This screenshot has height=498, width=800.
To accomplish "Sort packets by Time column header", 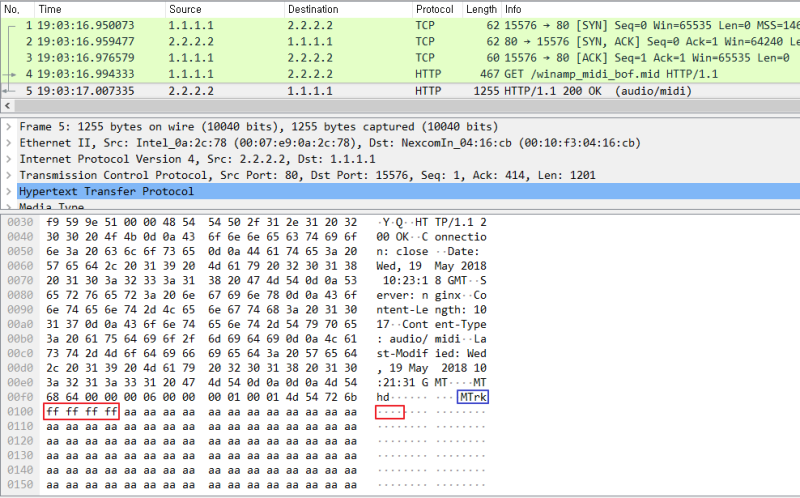I will click(50, 9).
